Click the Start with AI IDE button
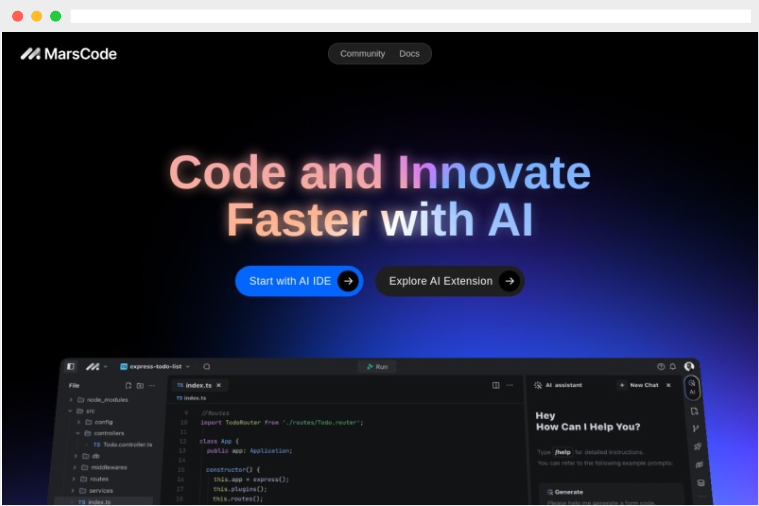Screen dimensions: 759x506 299,281
